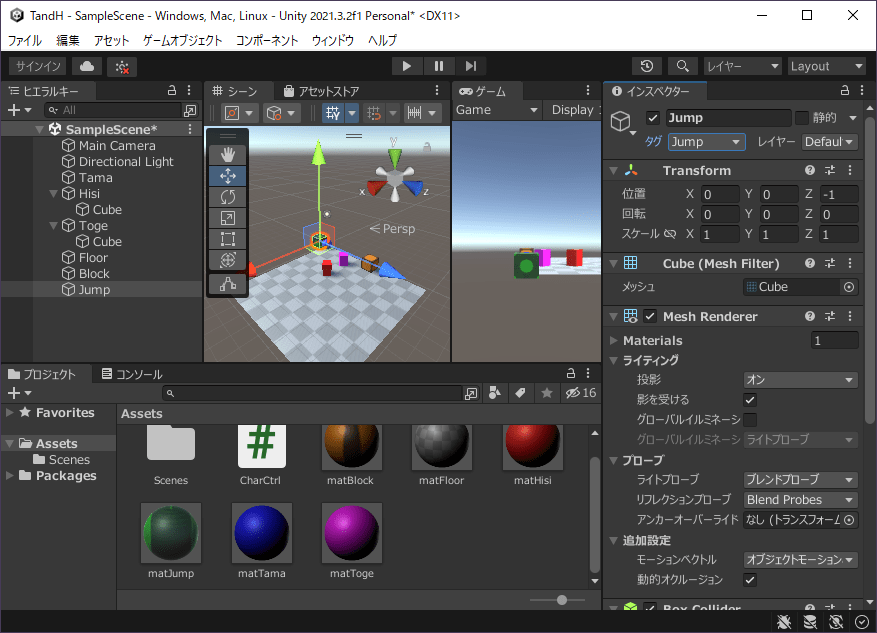Click the scene draw mode sphere icon
Screen dimensions: 877x633
pos(274,113)
